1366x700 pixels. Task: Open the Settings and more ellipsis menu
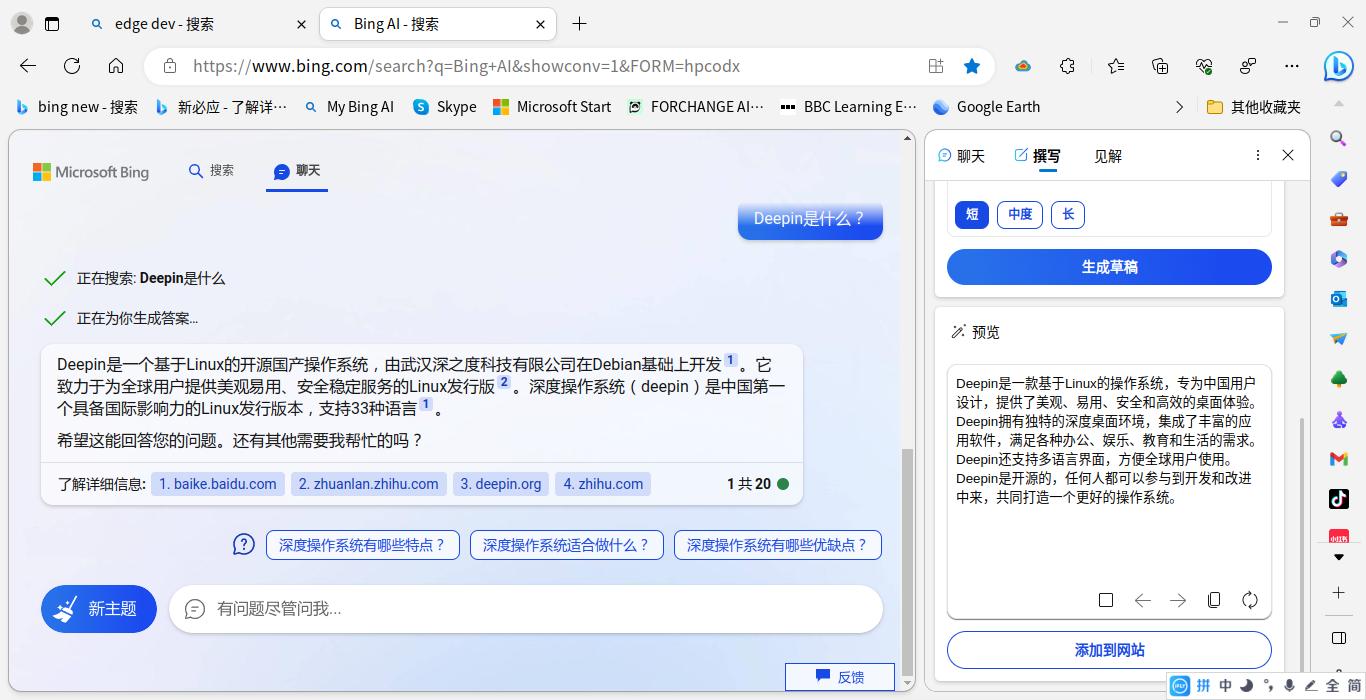coord(1292,66)
